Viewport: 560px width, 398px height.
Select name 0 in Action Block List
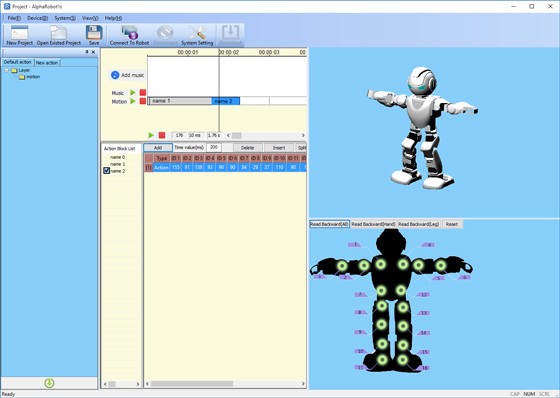(118, 157)
